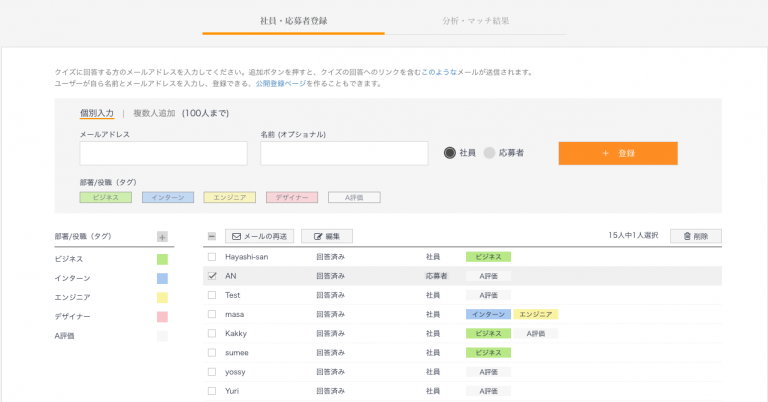This screenshot has height=402, width=768.
Task: Filter by A評価 in the tag sidebar
Action: (64, 336)
